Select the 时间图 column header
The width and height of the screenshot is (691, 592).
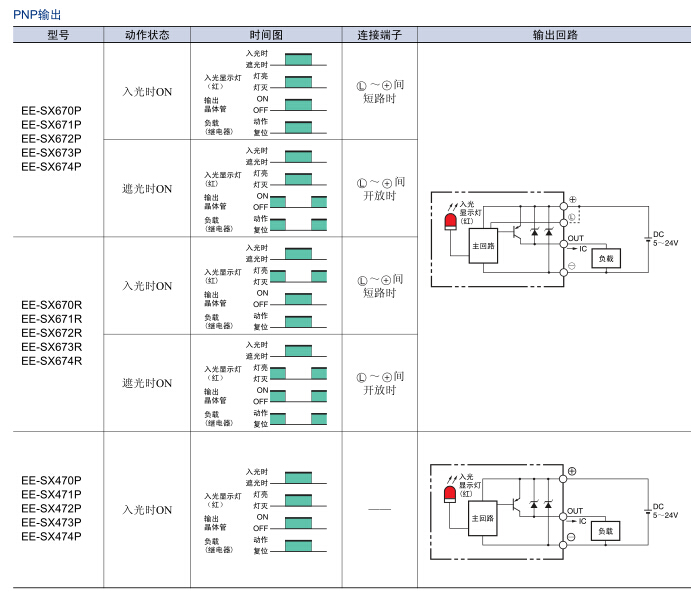[266, 35]
